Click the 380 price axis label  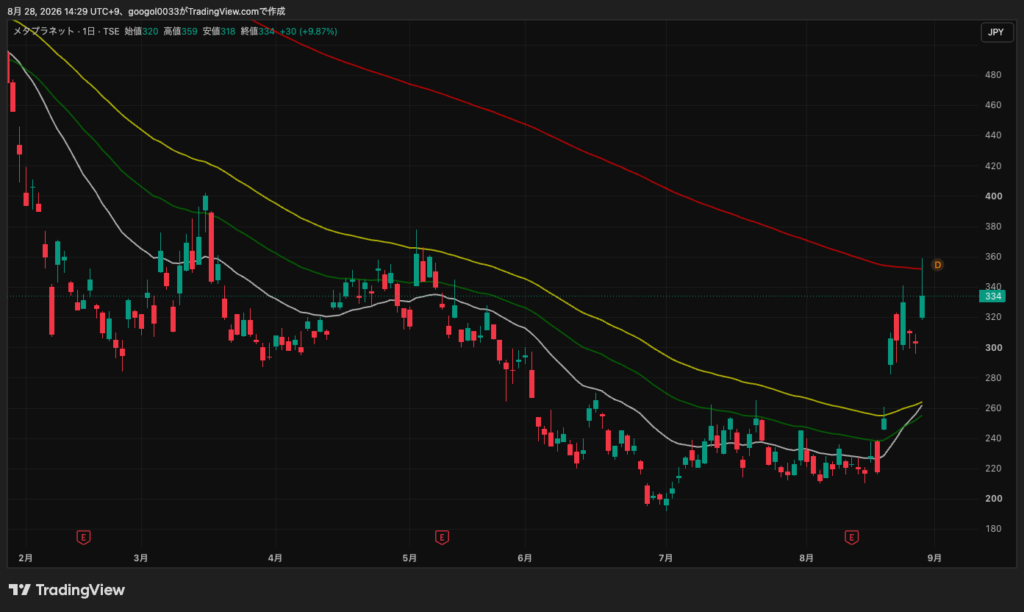point(993,227)
